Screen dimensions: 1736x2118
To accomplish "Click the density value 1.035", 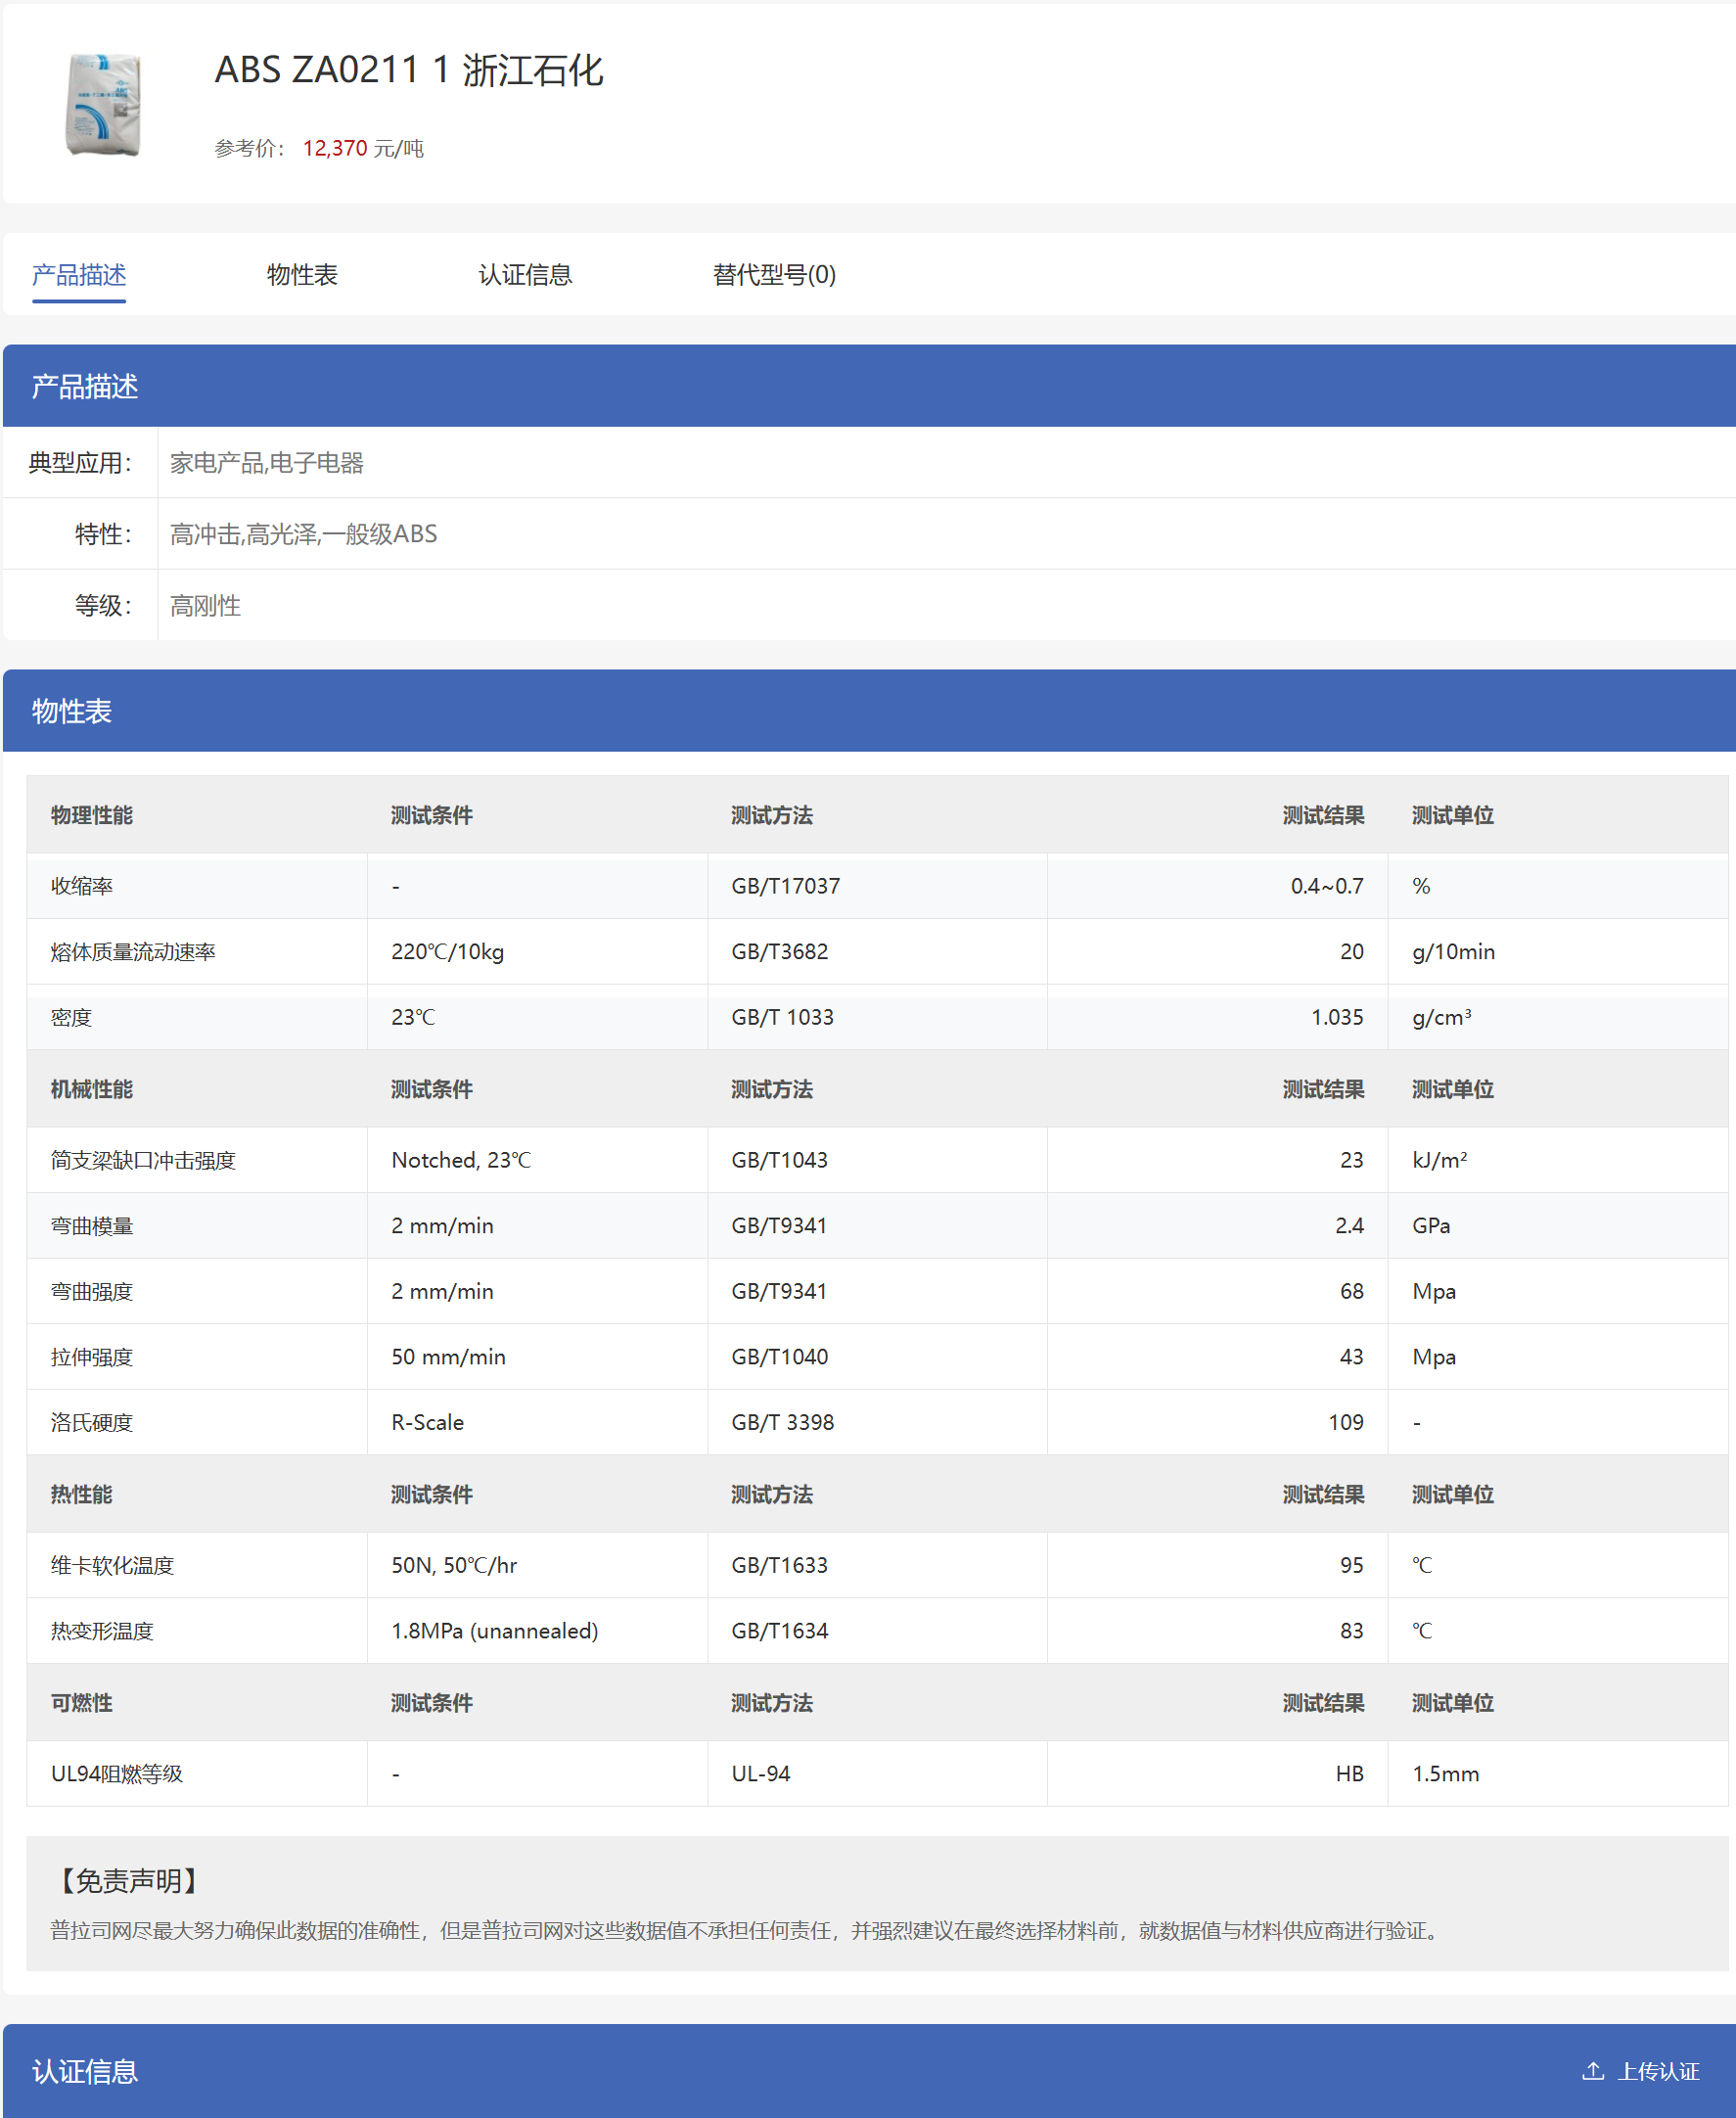I will tap(1337, 1017).
